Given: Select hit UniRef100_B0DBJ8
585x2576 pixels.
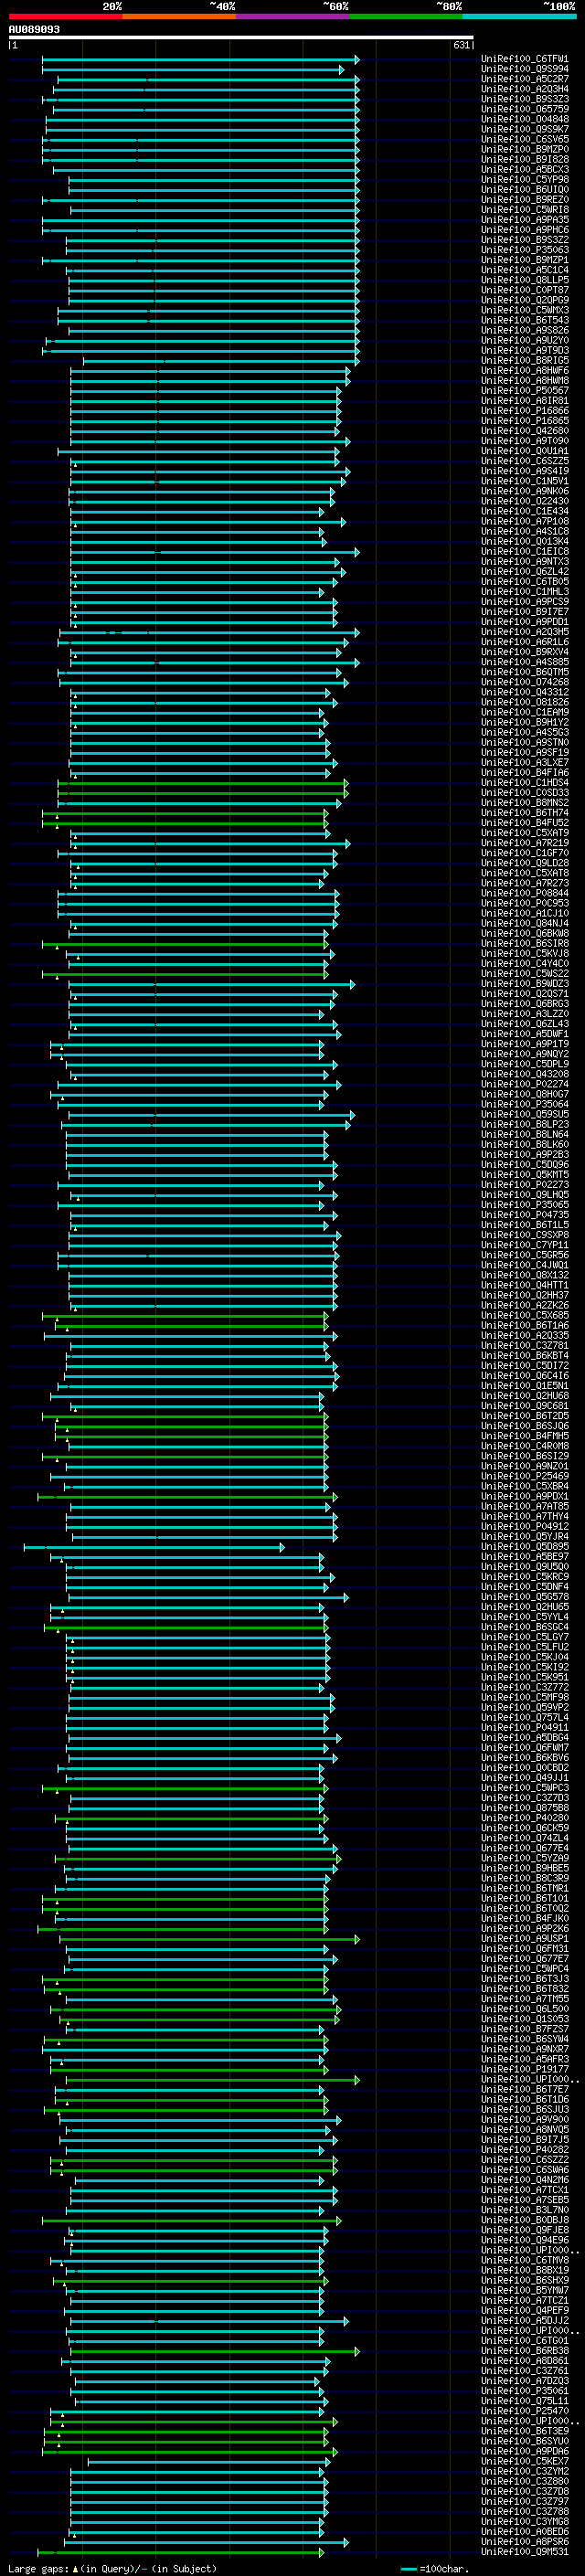Looking at the screenshot, I should (x=525, y=2220).
